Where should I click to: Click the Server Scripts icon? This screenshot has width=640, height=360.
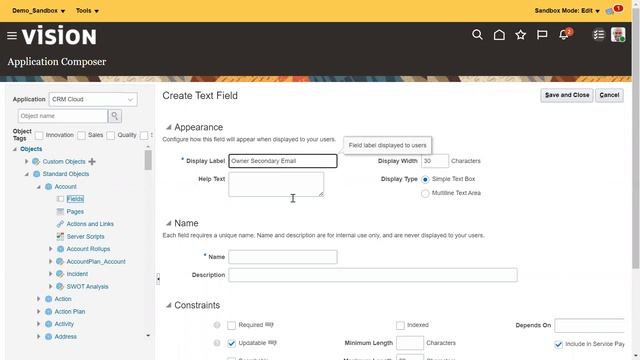[60, 236]
